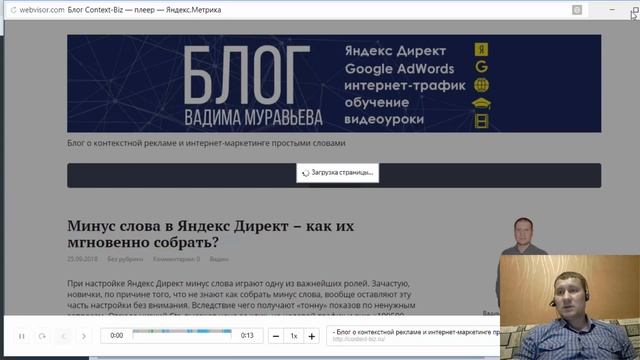Open the Минус слова в Яндекс Директ article title

click(211, 234)
